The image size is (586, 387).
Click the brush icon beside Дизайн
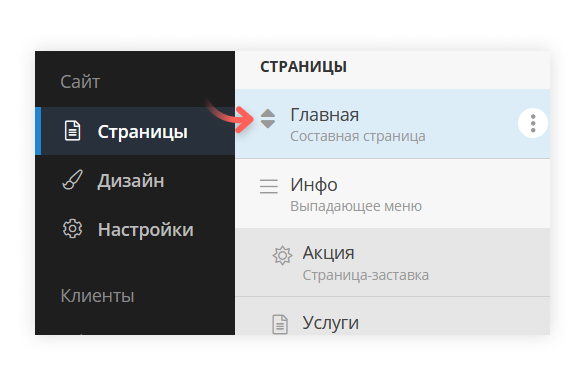pyautogui.click(x=73, y=180)
